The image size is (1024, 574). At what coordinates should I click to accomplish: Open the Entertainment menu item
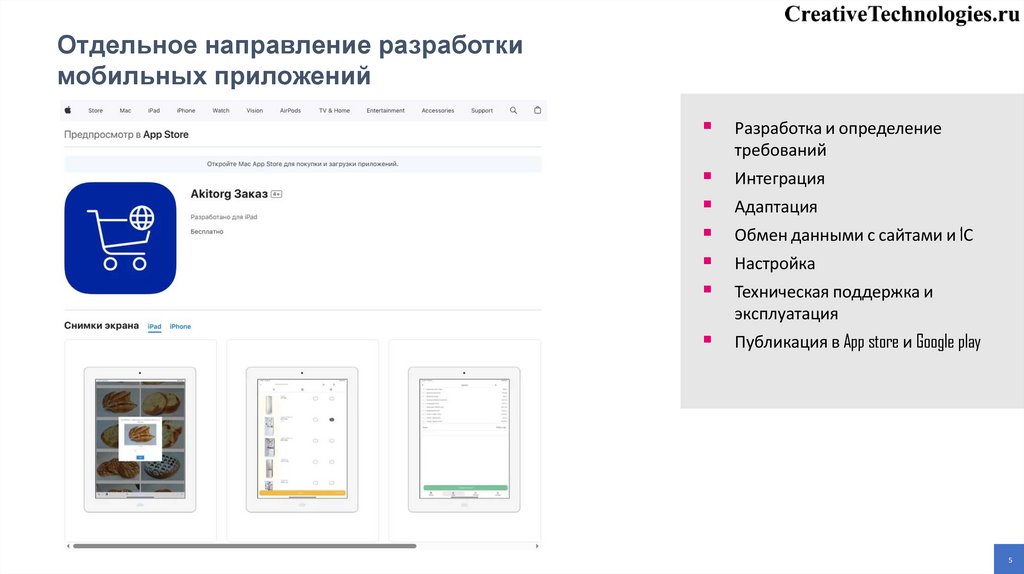[385, 111]
